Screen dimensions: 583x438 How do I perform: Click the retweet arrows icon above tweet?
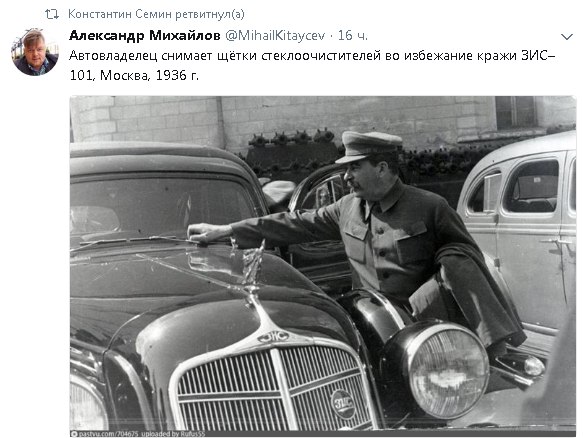tap(52, 15)
